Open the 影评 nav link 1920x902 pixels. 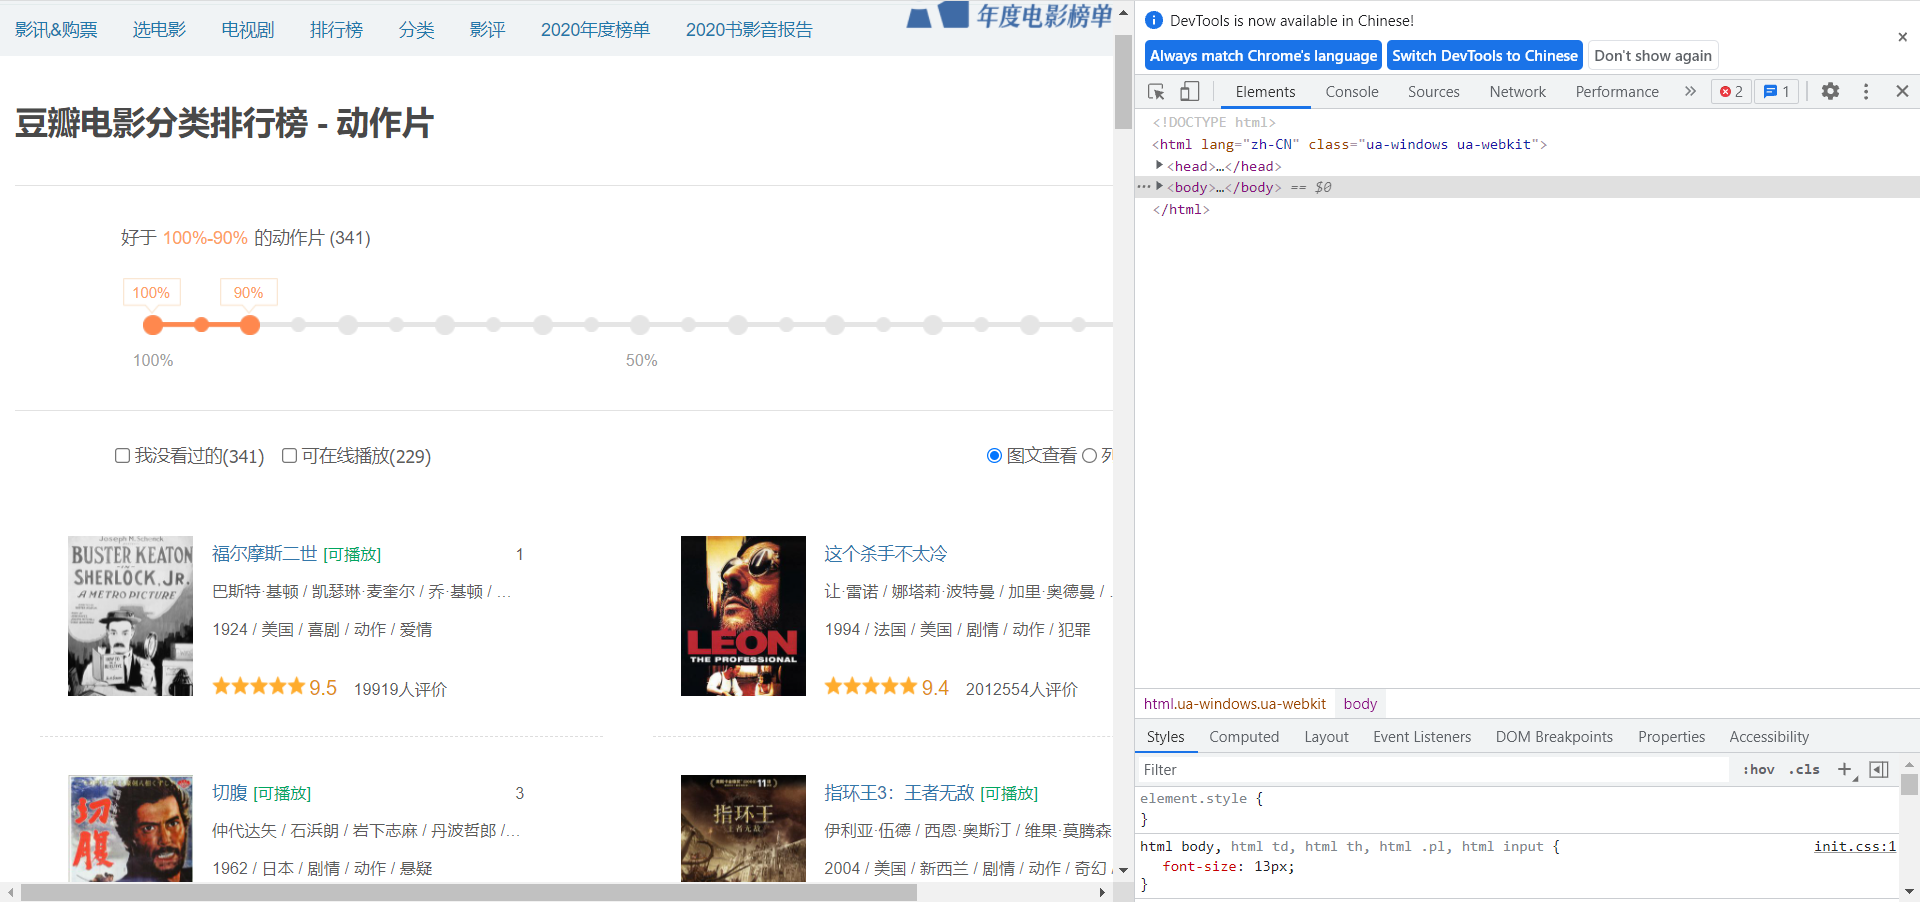487,29
